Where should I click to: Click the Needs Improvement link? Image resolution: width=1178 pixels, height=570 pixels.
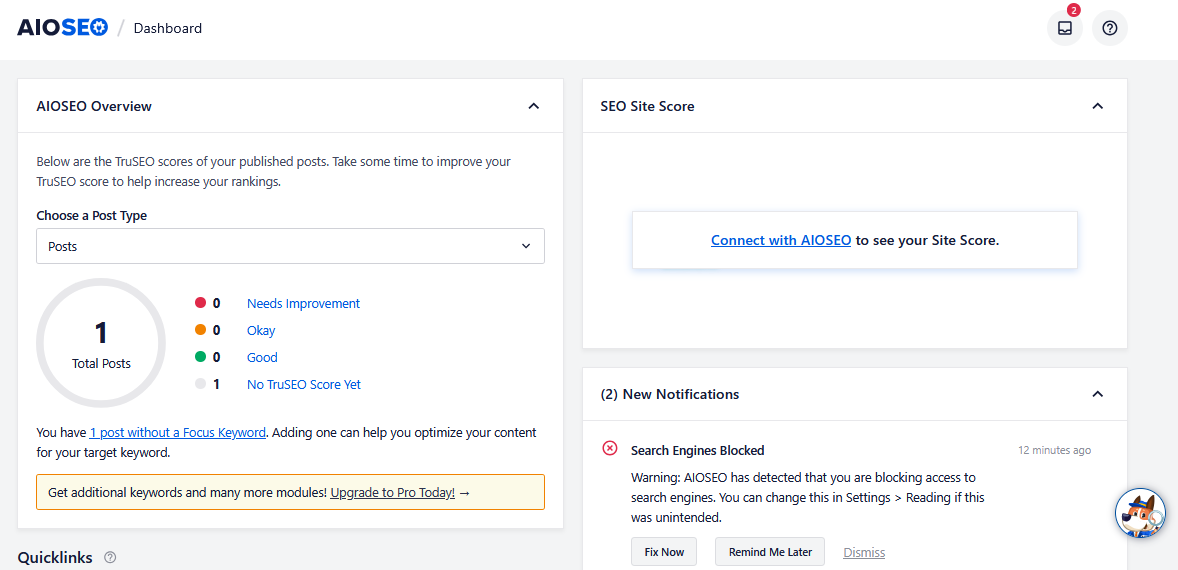[x=303, y=303]
